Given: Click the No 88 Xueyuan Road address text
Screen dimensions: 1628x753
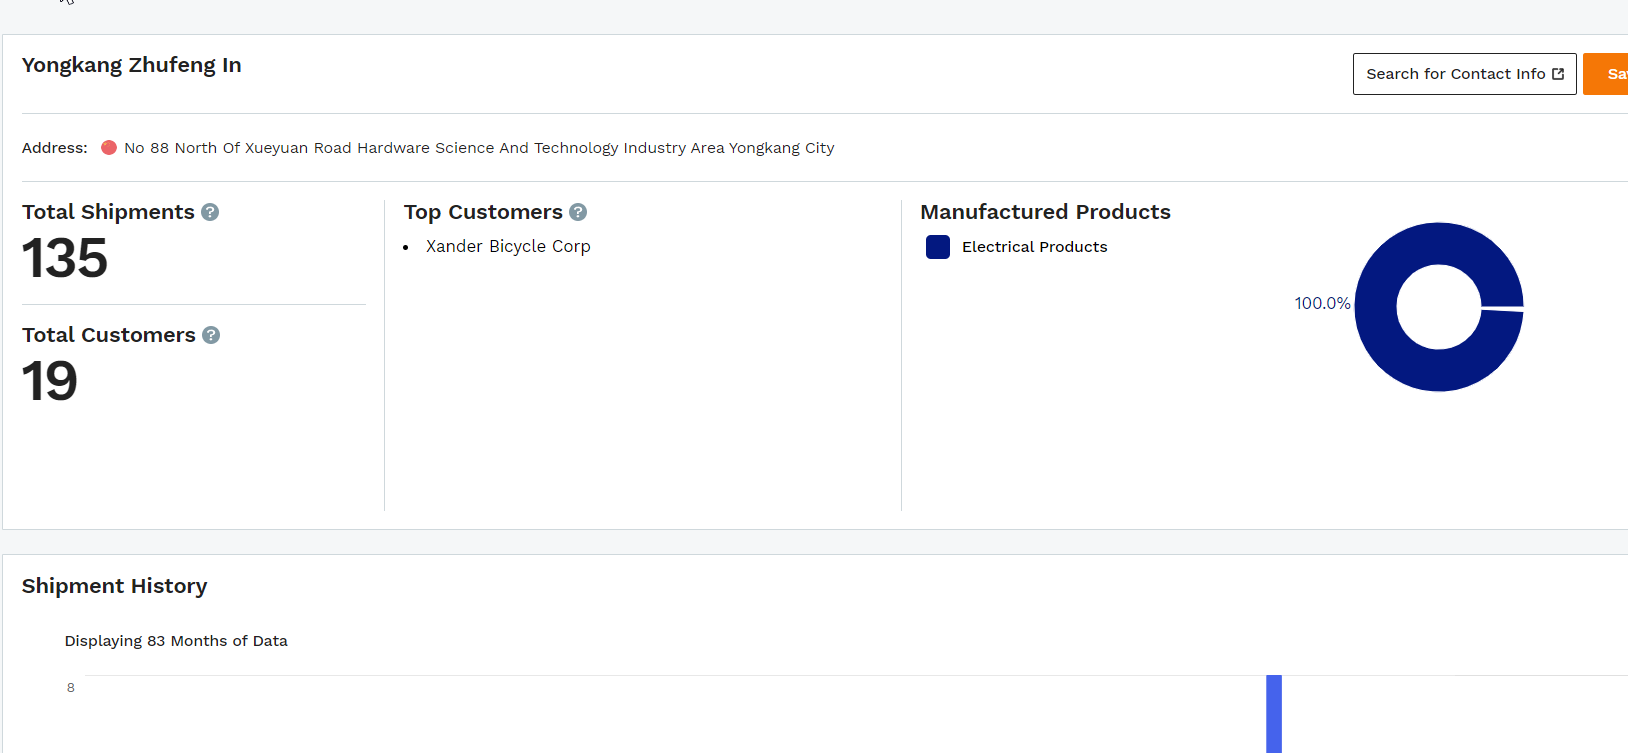Looking at the screenshot, I should click(479, 148).
